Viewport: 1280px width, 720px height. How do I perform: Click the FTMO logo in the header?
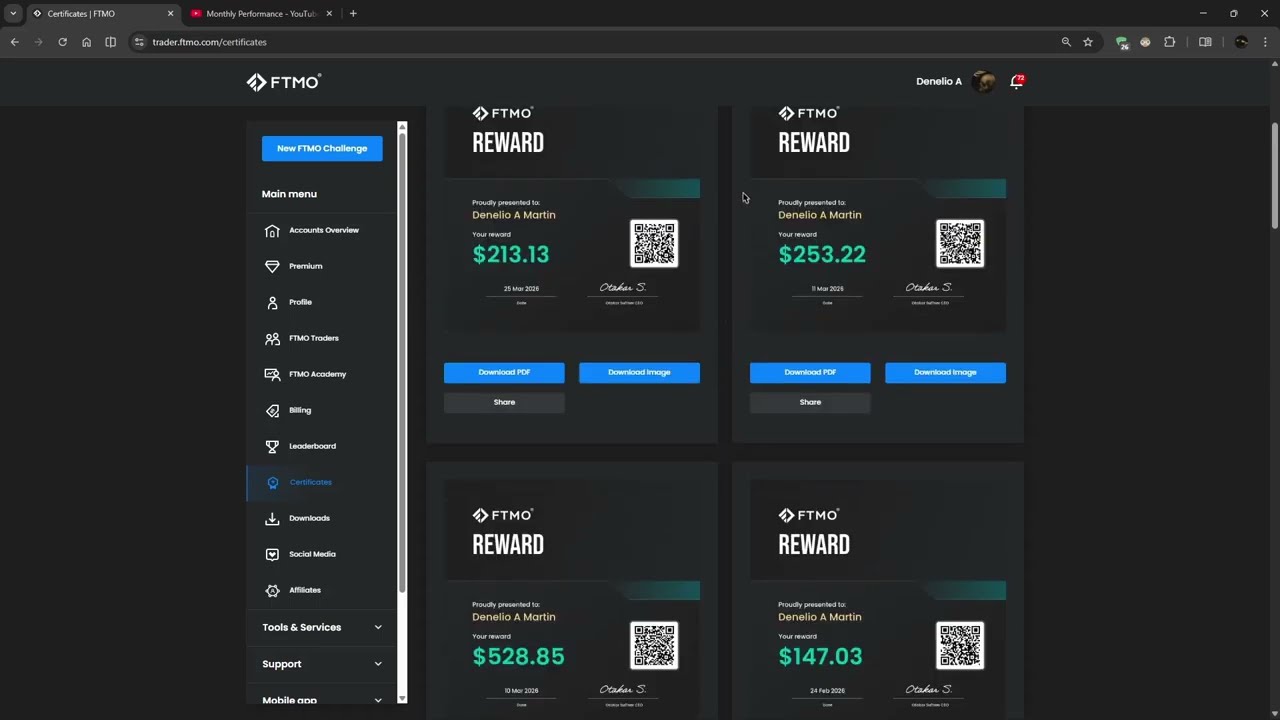click(x=284, y=82)
